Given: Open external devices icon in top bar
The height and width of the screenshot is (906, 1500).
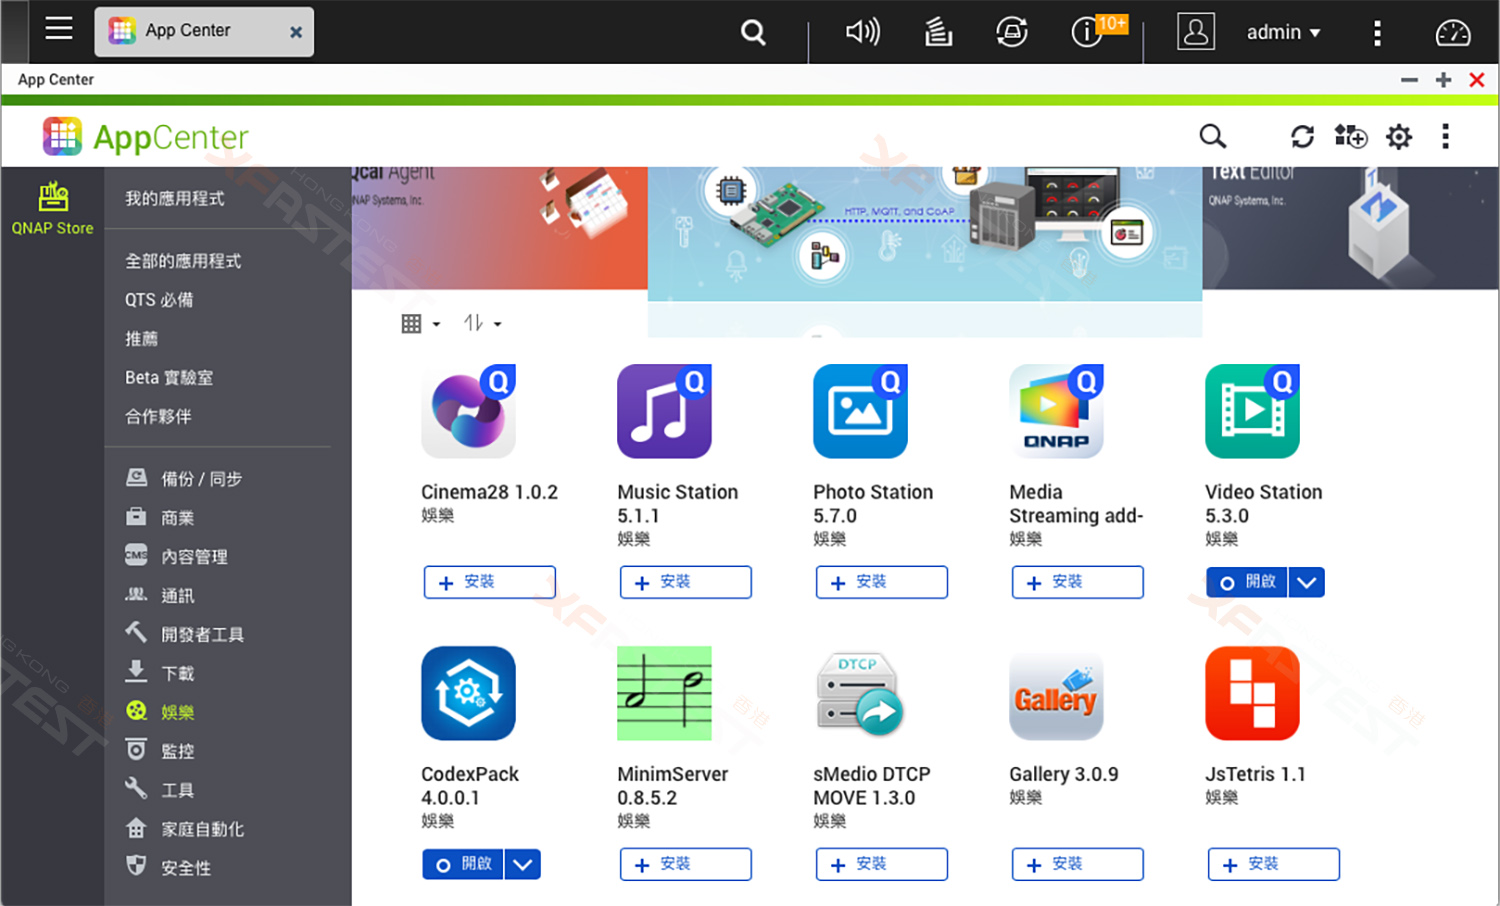Looking at the screenshot, I should pos(1012,33).
